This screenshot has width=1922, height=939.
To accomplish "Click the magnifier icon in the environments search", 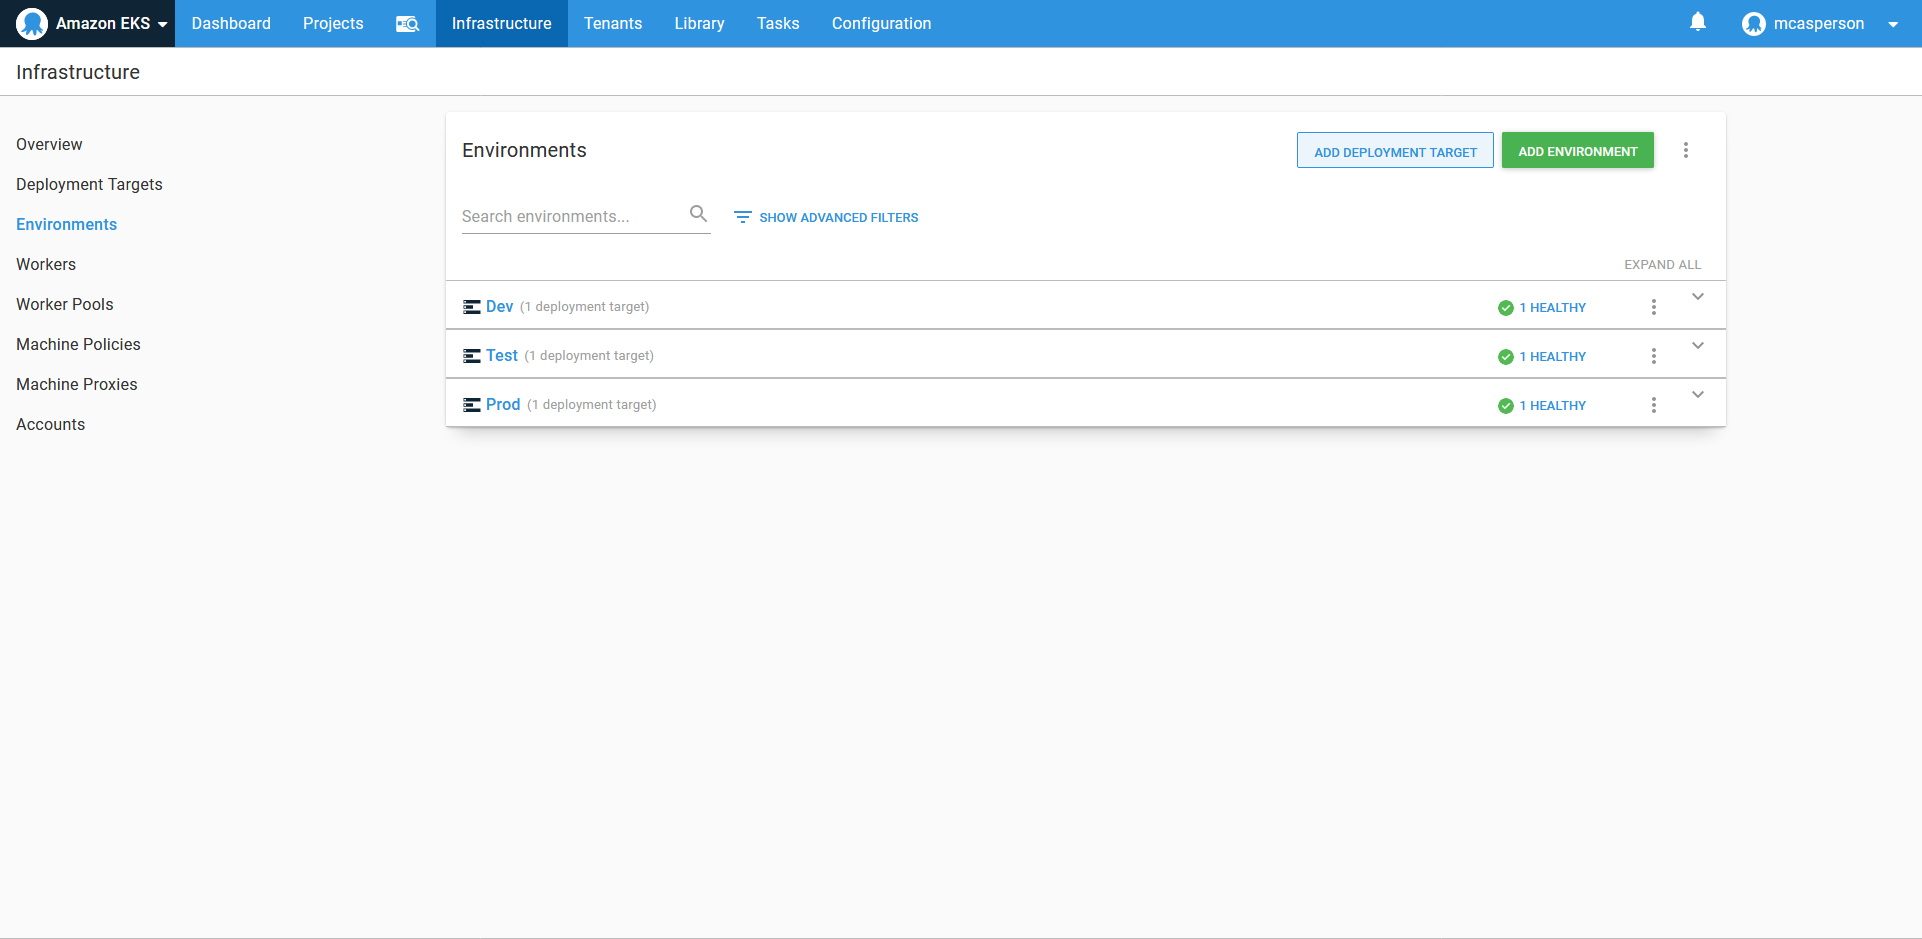I will coord(698,213).
